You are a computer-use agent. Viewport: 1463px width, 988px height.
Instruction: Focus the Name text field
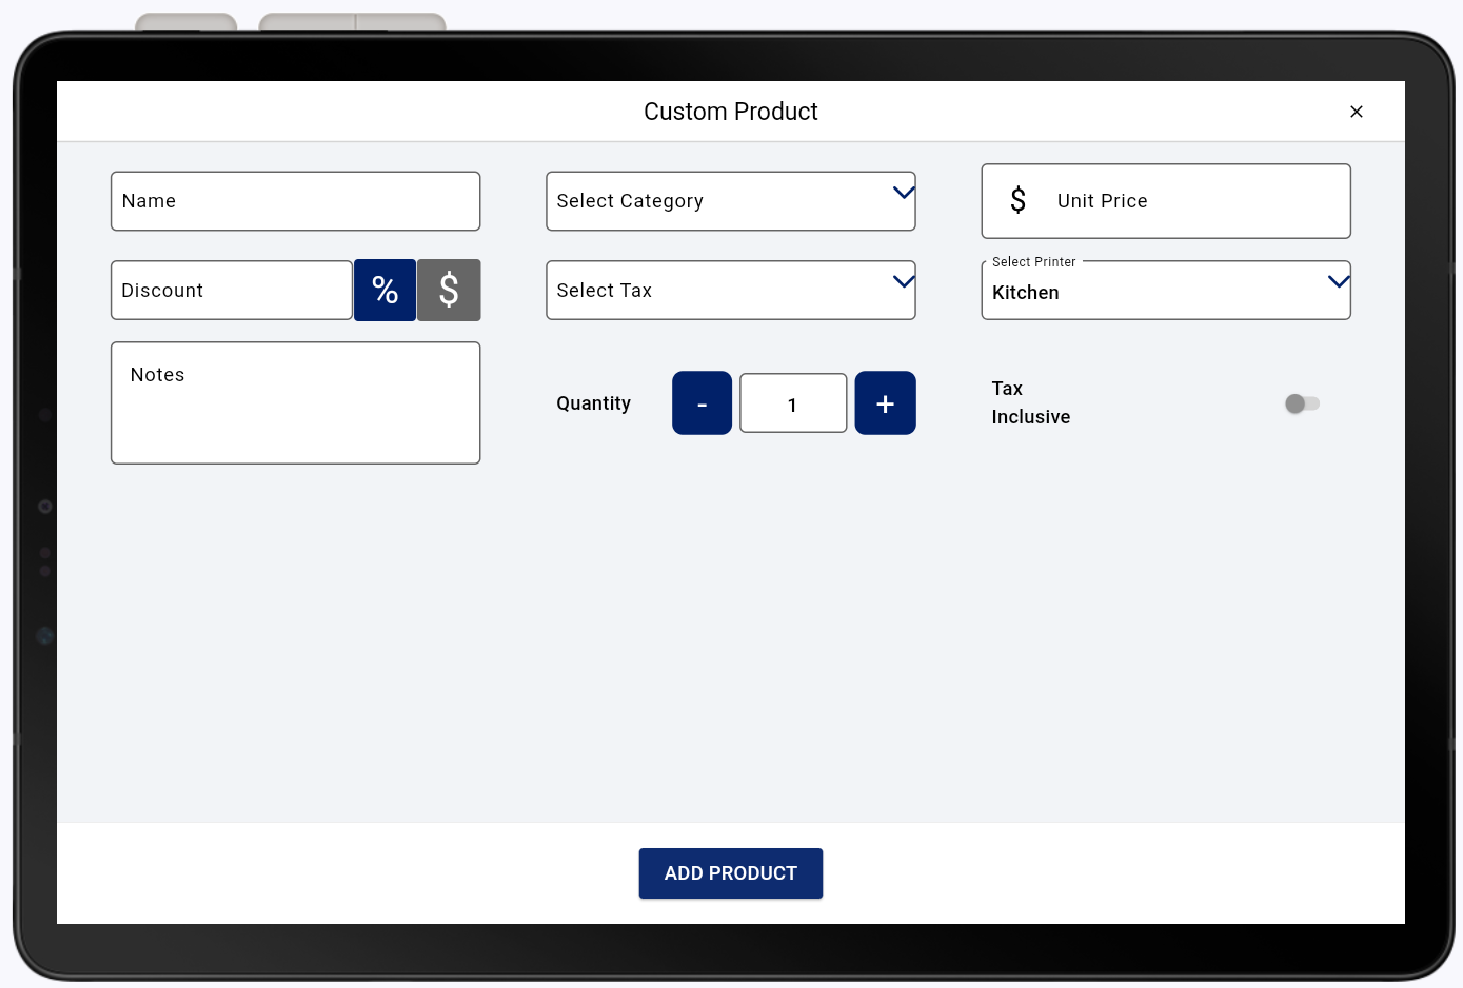(295, 201)
